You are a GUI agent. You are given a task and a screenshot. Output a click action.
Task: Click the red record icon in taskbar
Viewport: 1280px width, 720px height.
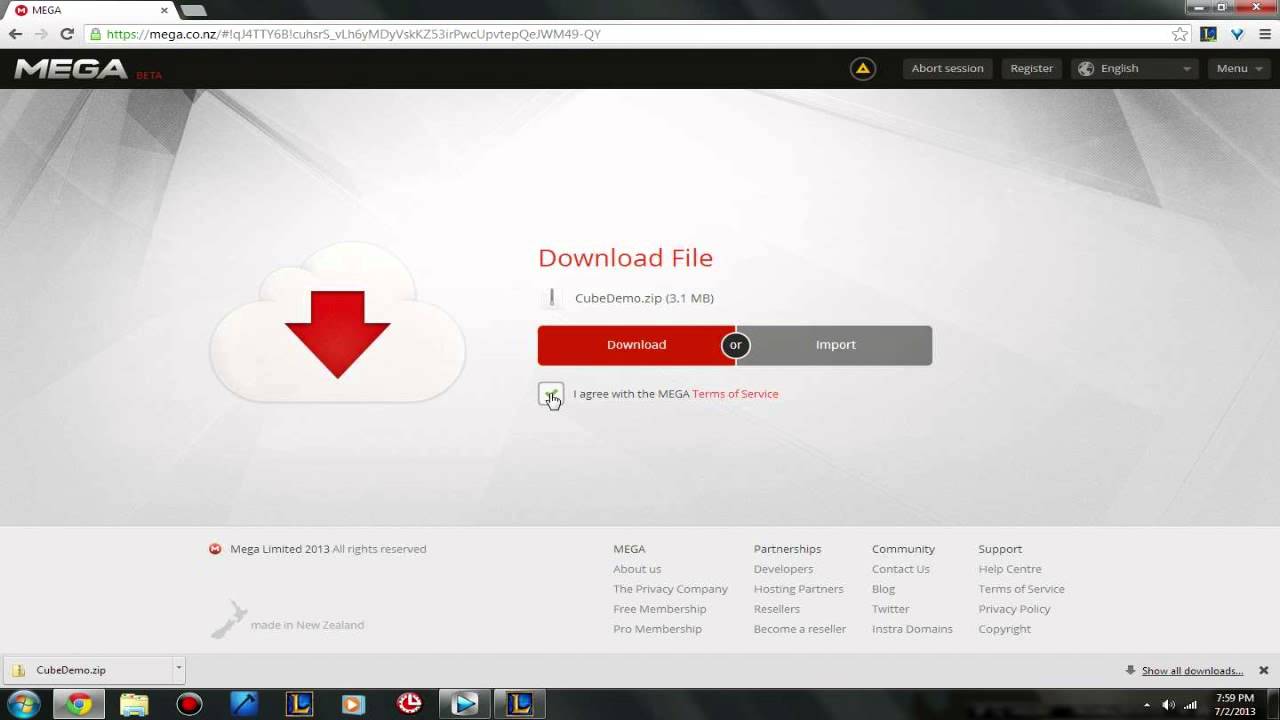click(189, 704)
